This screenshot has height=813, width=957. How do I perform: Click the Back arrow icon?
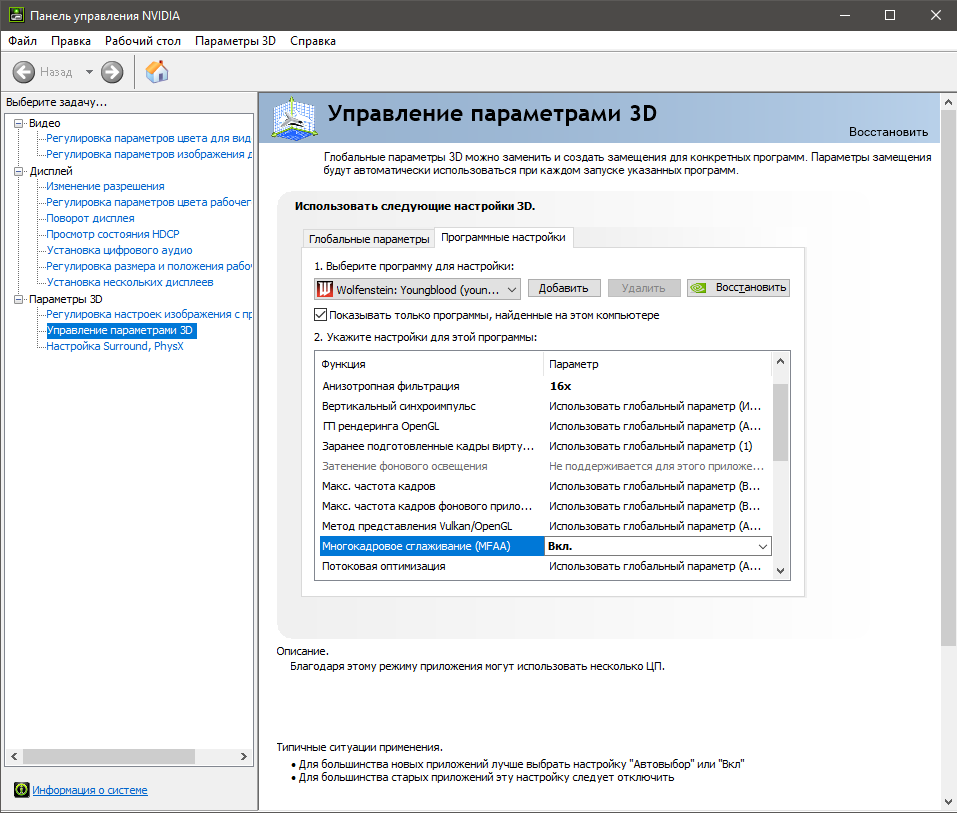(24, 72)
